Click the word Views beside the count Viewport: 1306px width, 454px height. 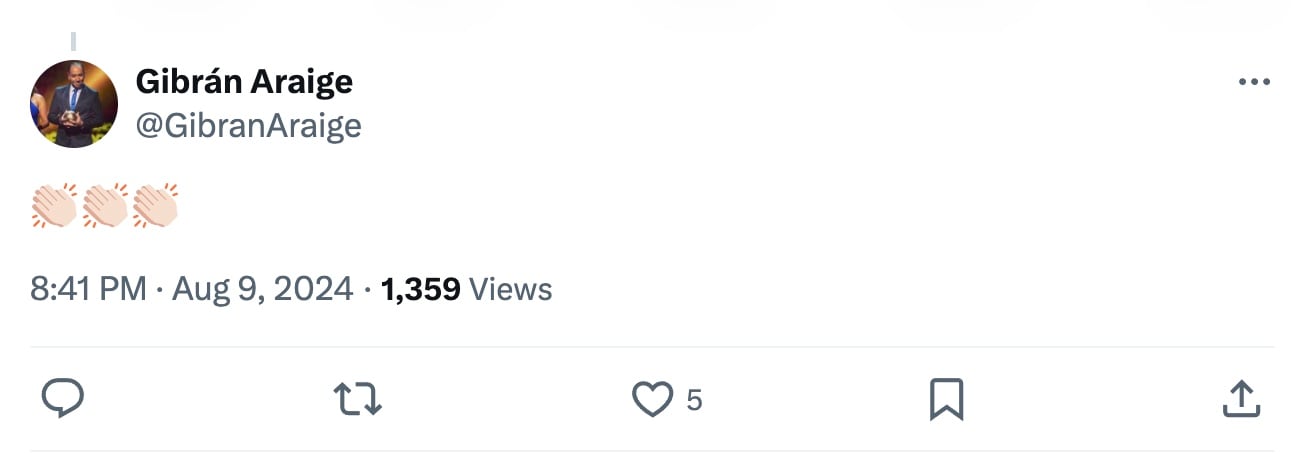click(510, 290)
